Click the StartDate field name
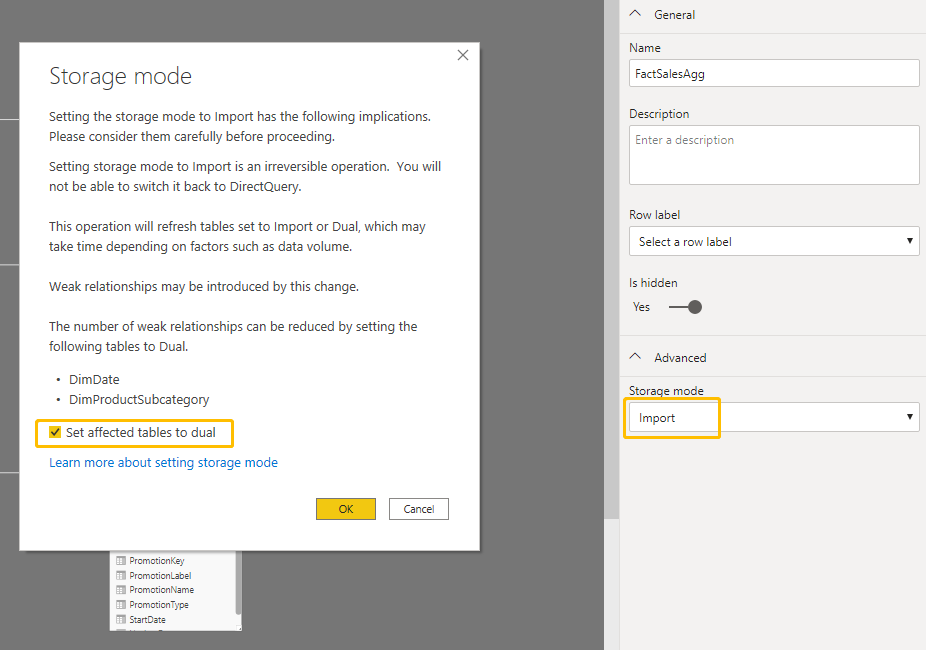The image size is (926, 650). 147,619
